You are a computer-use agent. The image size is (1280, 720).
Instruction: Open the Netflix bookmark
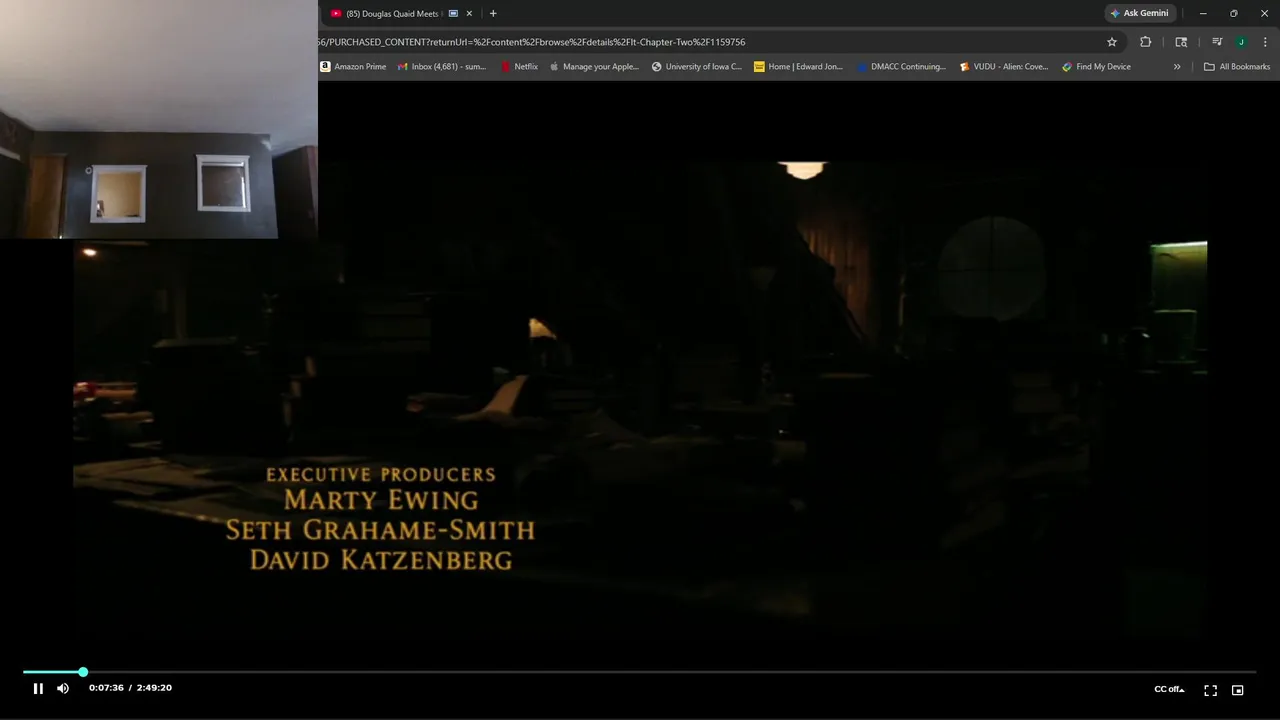click(x=519, y=67)
